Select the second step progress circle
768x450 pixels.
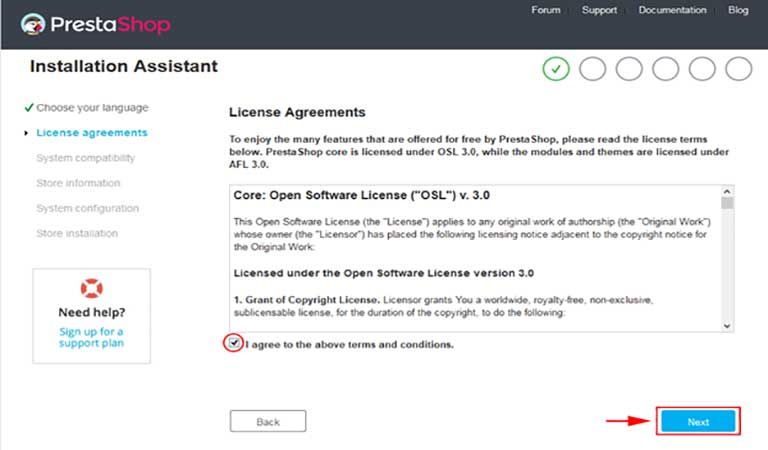point(592,69)
